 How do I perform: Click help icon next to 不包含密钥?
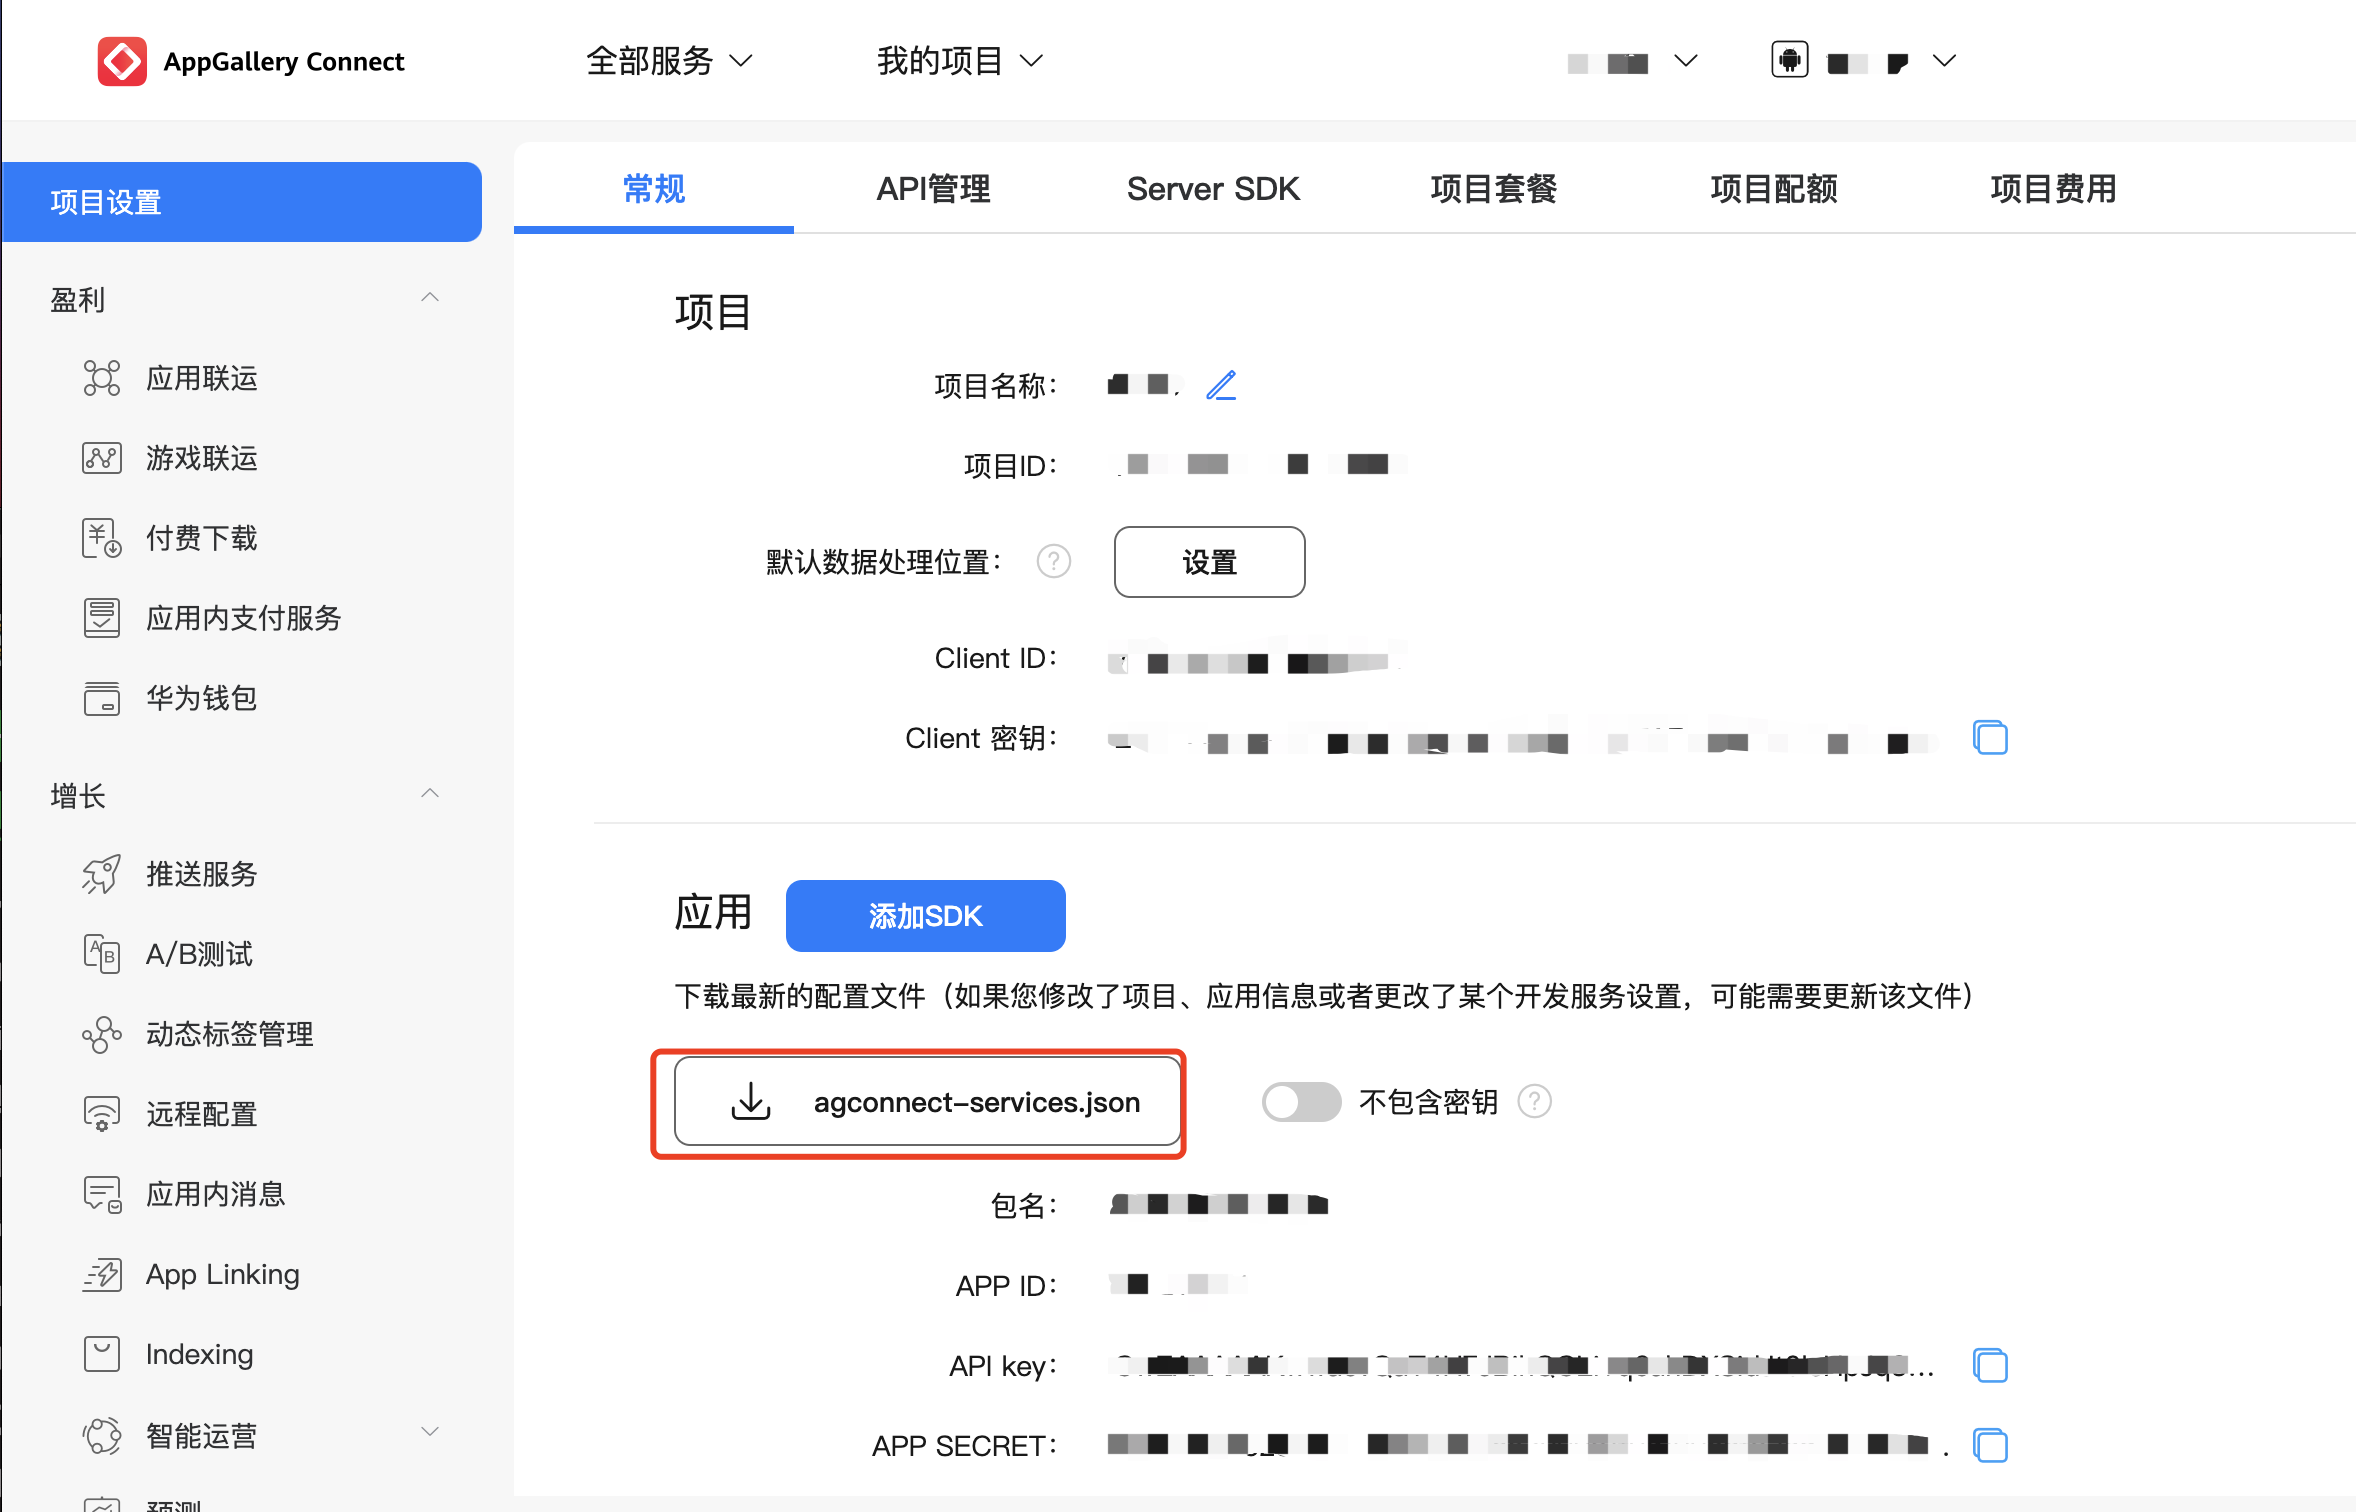[x=1534, y=1101]
